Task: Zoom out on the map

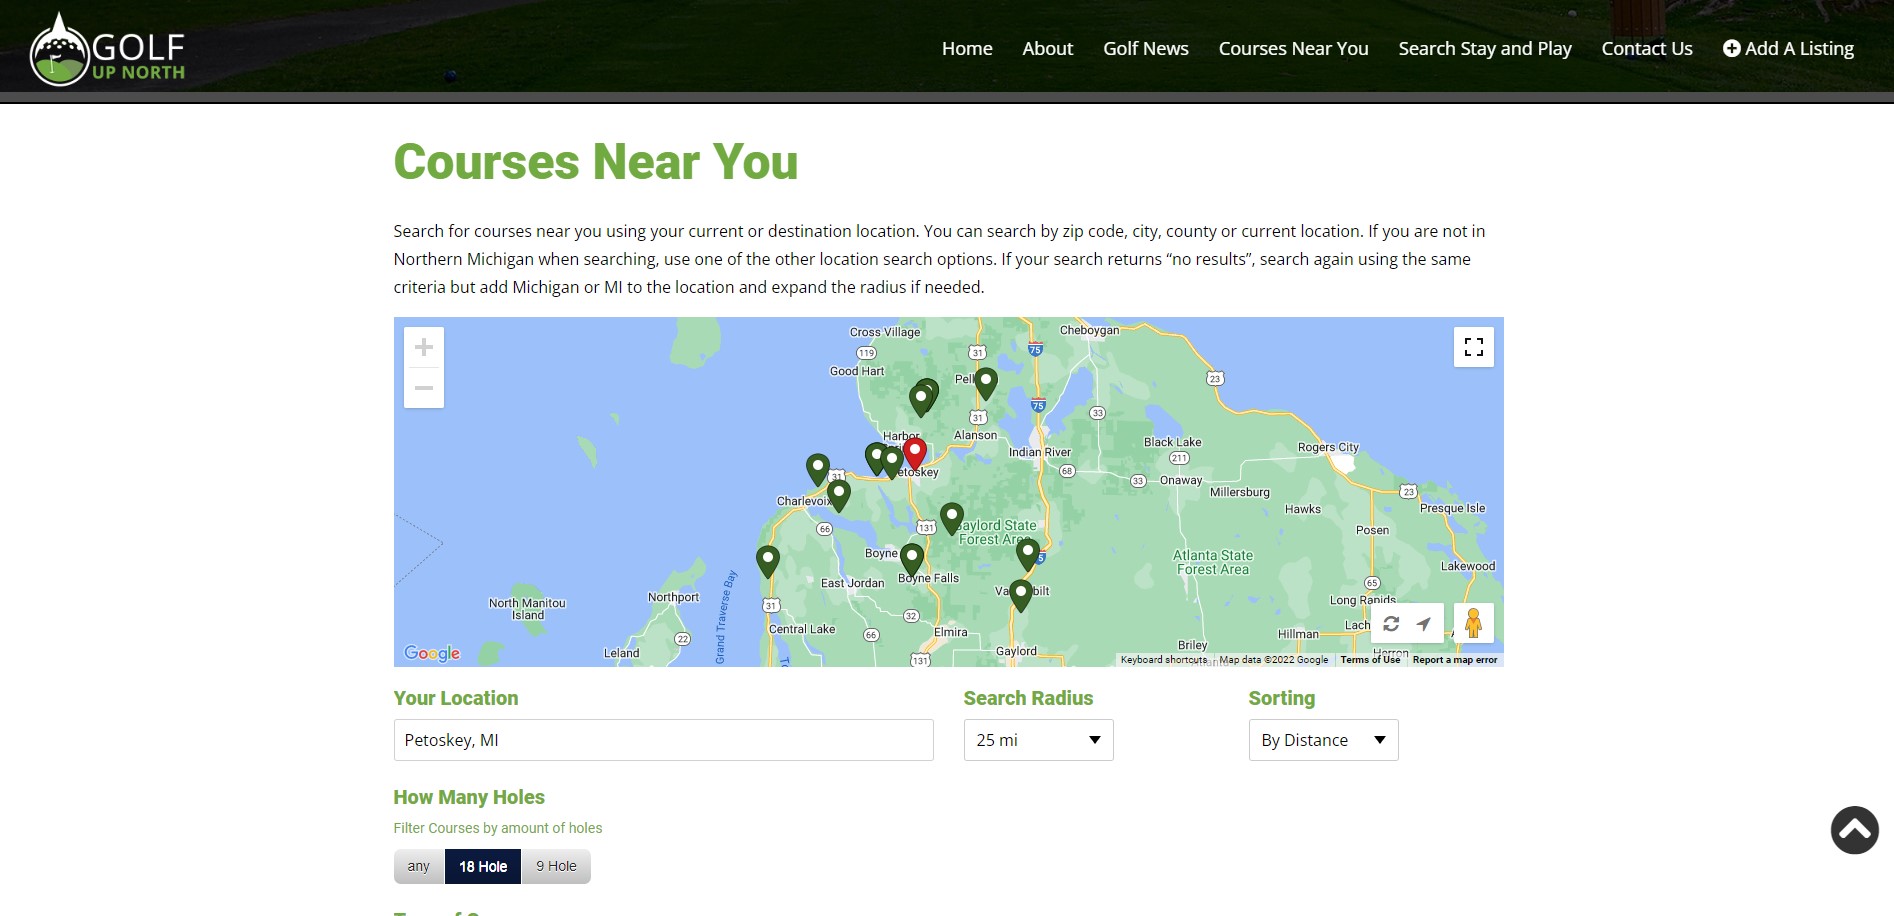Action: coord(424,388)
